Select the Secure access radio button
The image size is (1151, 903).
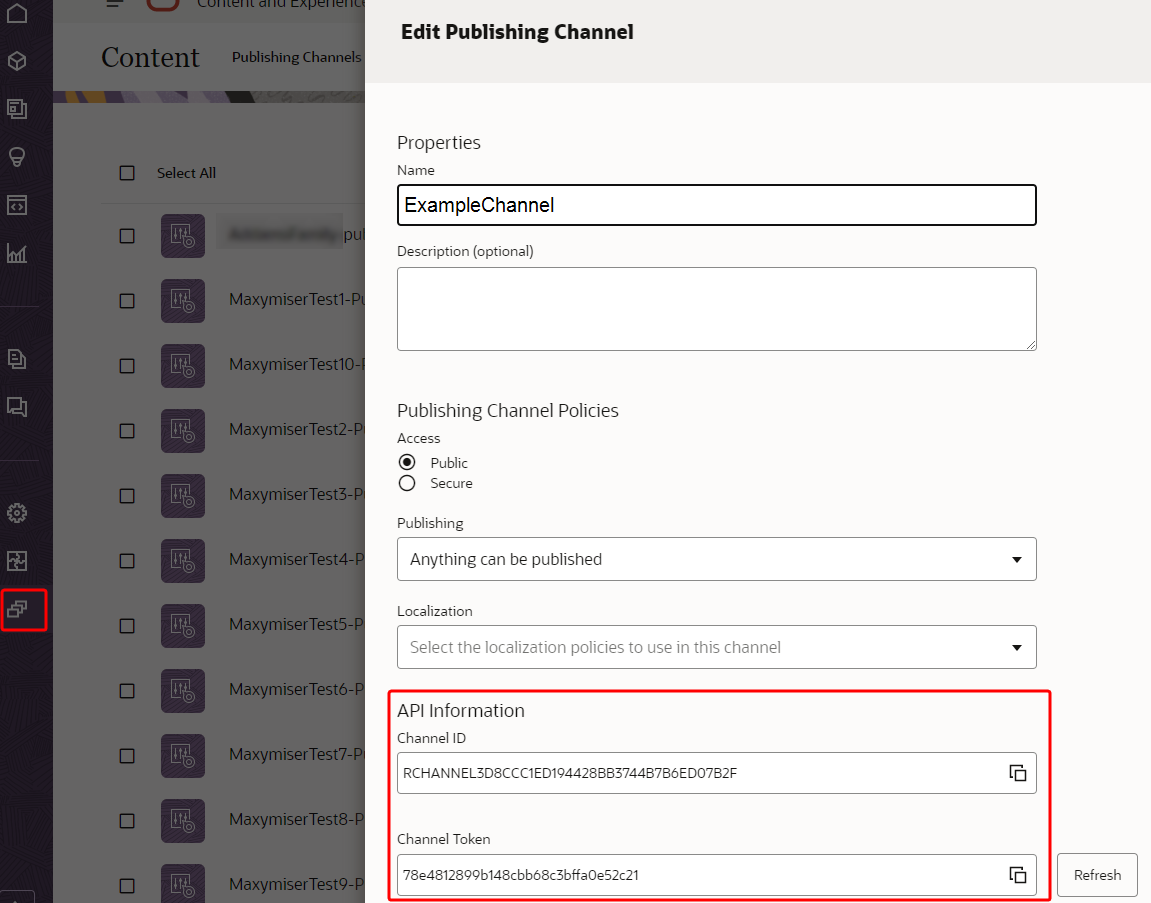pos(407,483)
